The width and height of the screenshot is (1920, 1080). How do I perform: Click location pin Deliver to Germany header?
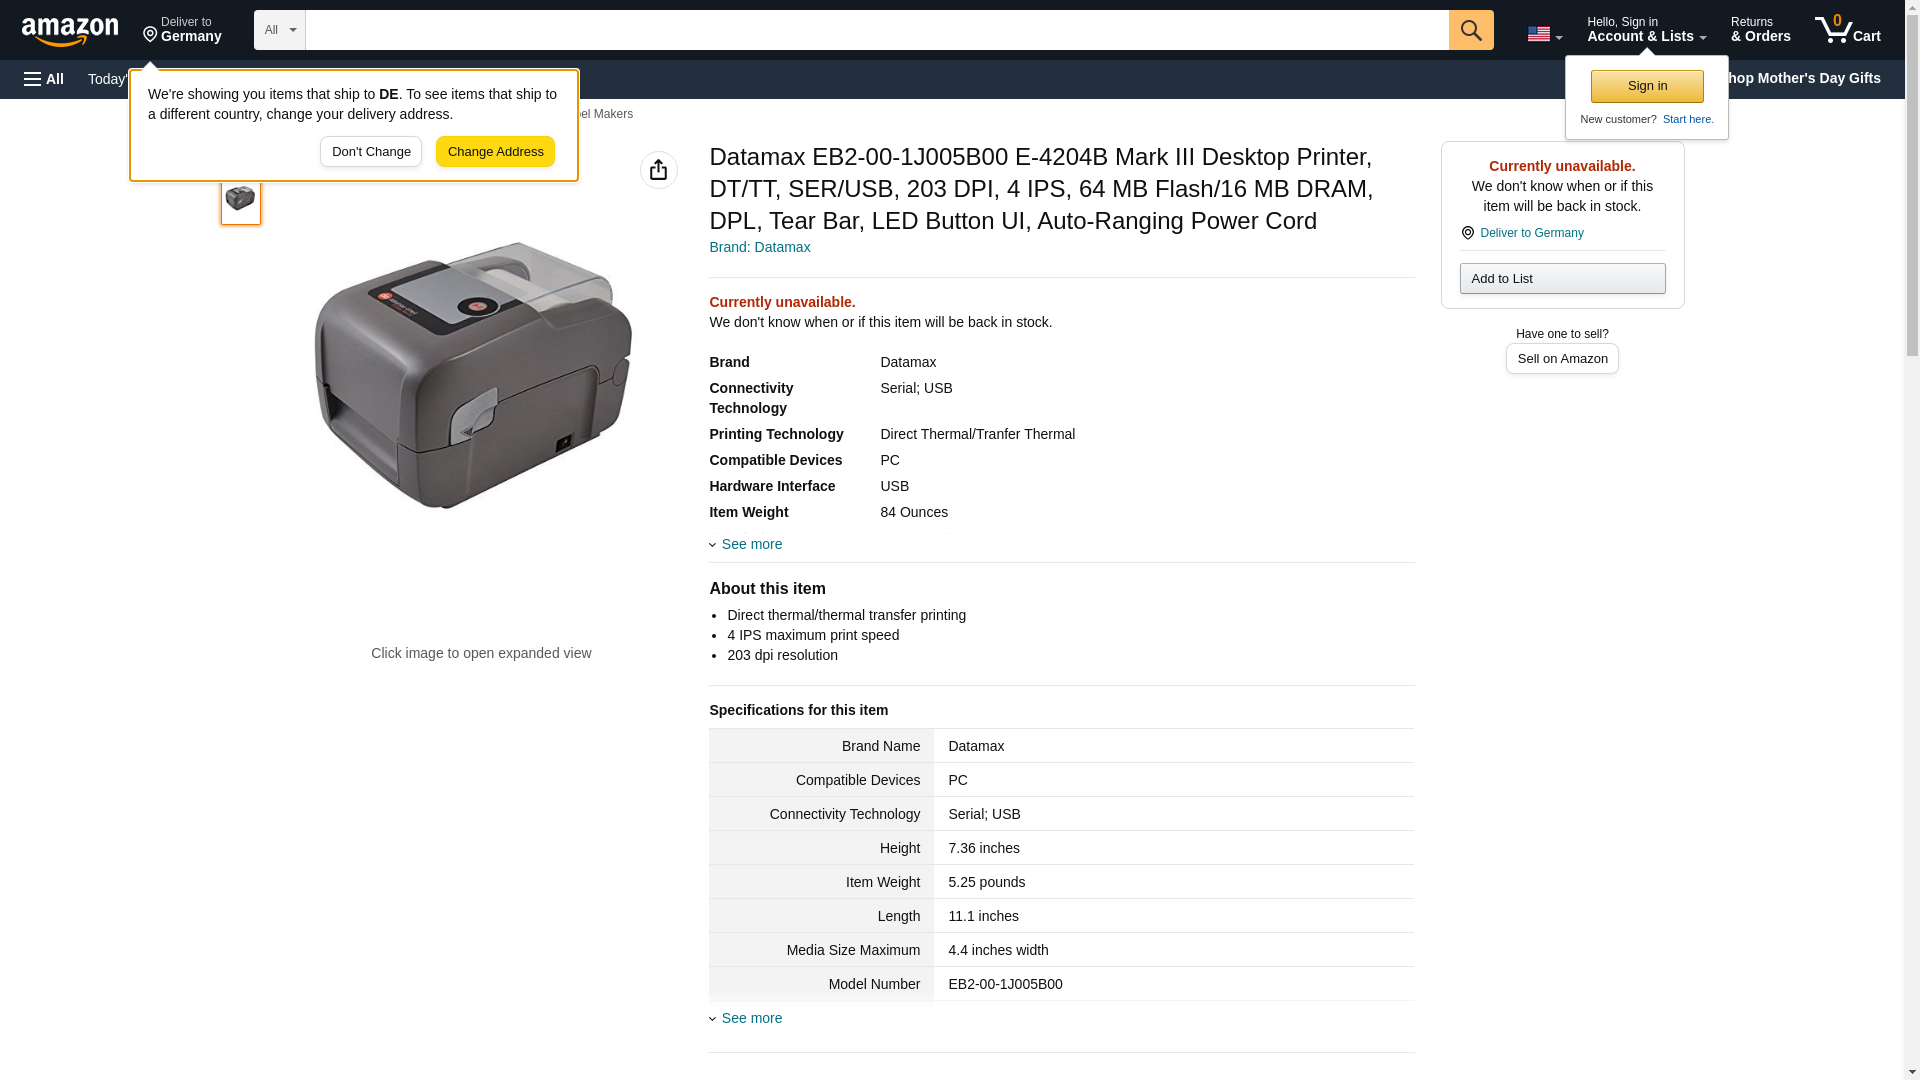click(182, 30)
